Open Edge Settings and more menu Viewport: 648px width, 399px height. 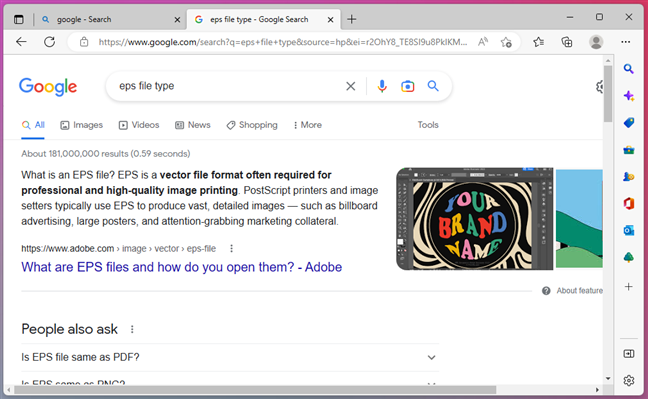[625, 42]
